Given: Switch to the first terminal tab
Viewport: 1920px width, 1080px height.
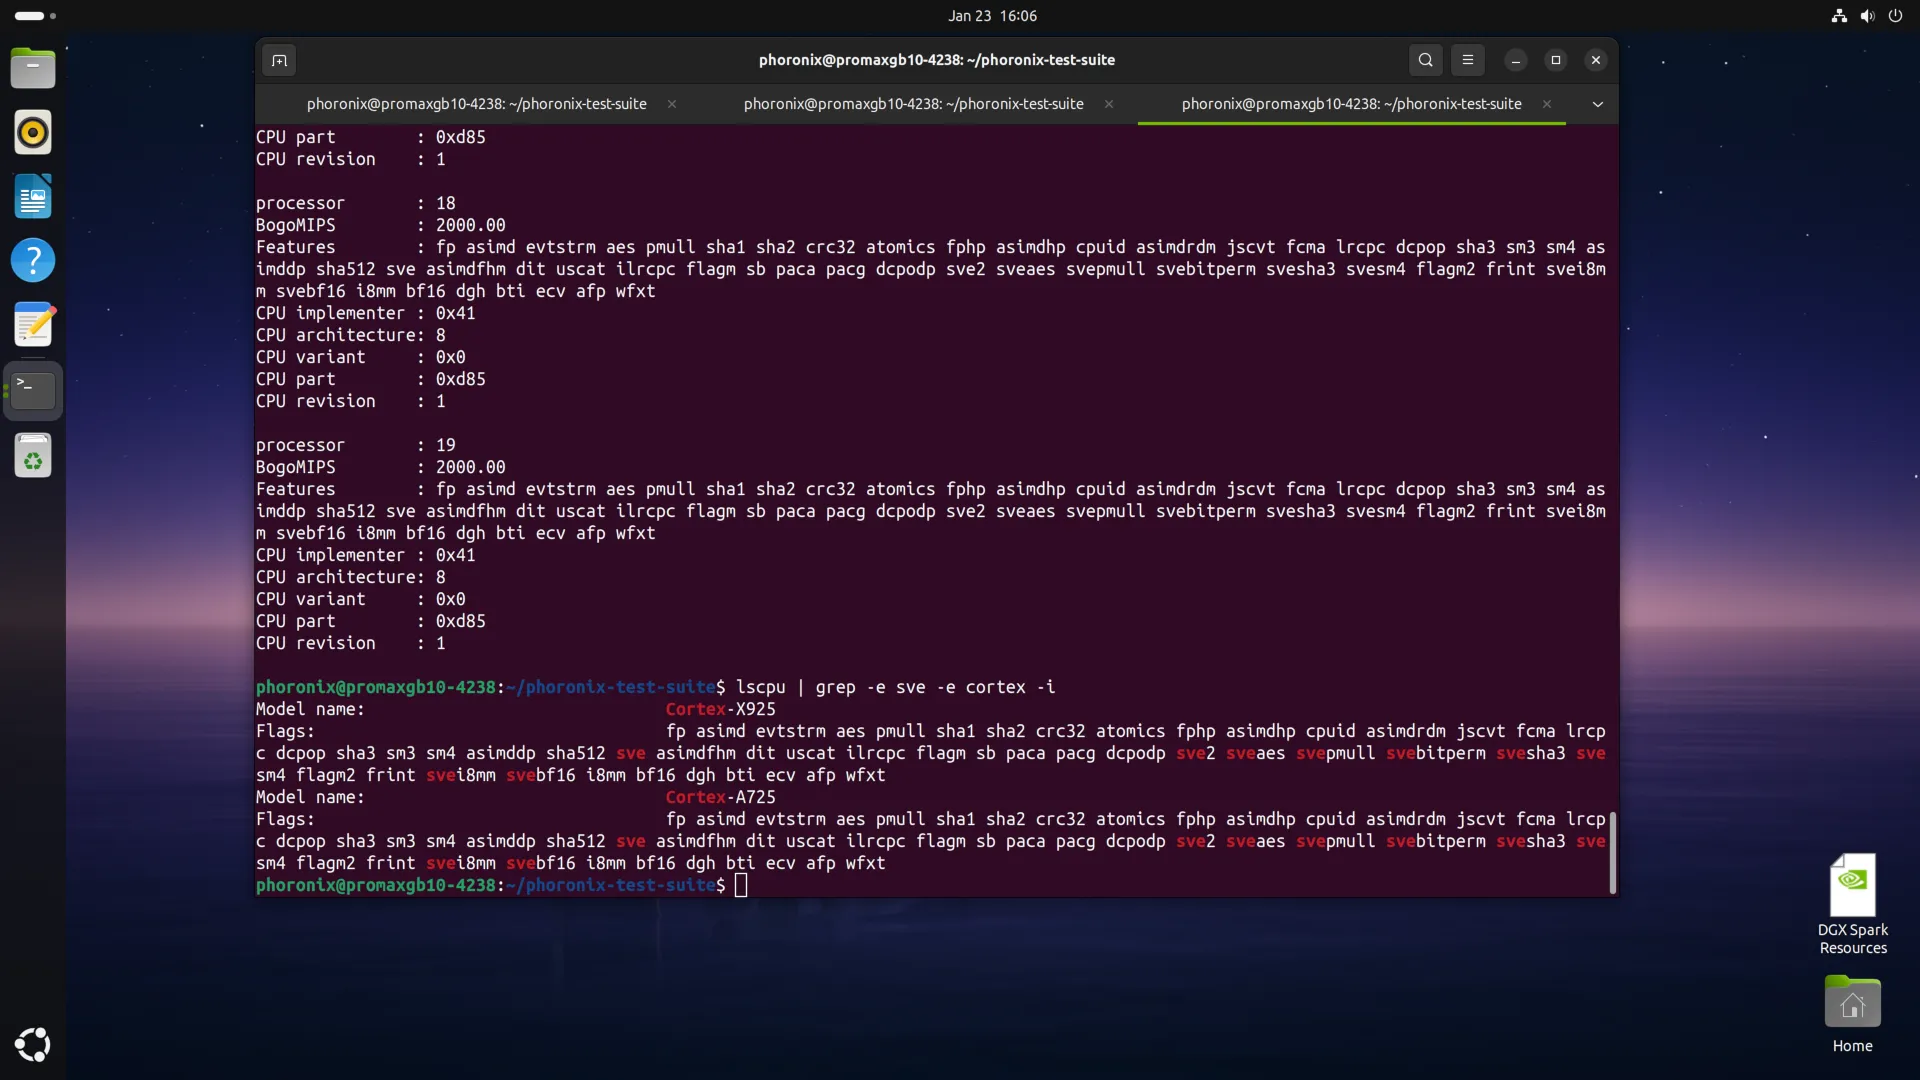Looking at the screenshot, I should [x=476, y=104].
